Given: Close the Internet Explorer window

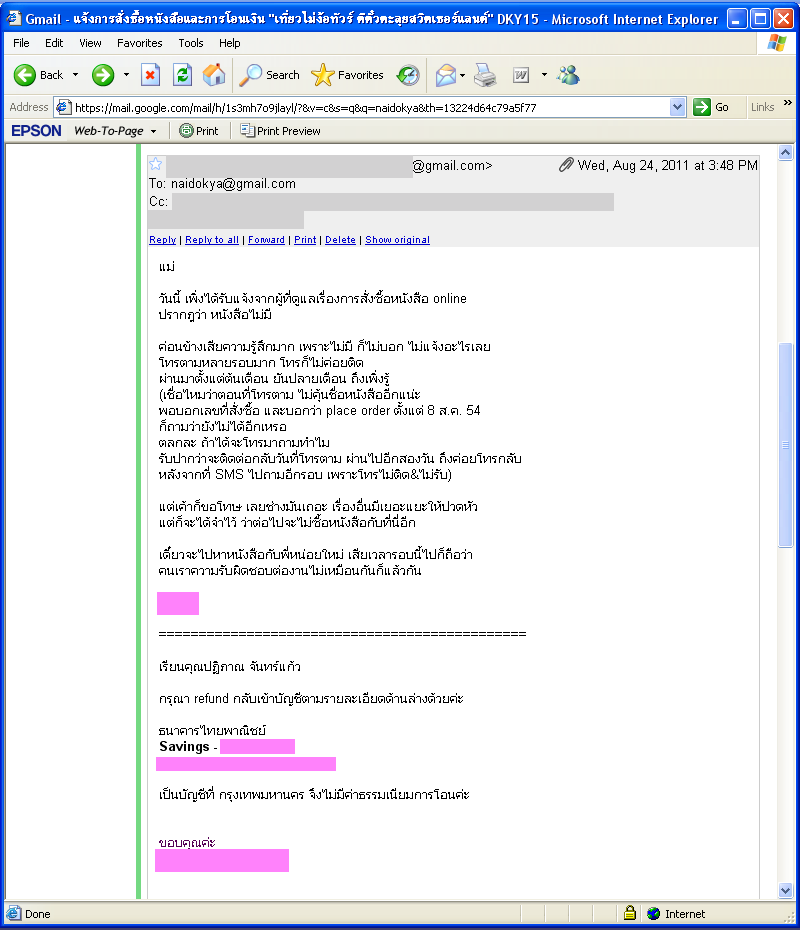Looking at the screenshot, I should (x=783, y=19).
